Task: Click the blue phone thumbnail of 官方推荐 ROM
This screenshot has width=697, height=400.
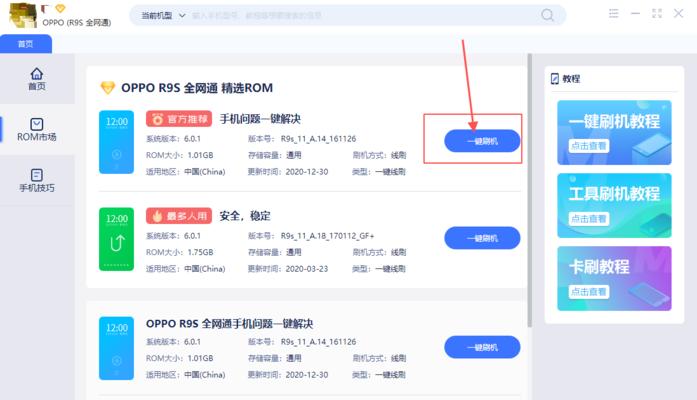Action: [116, 142]
